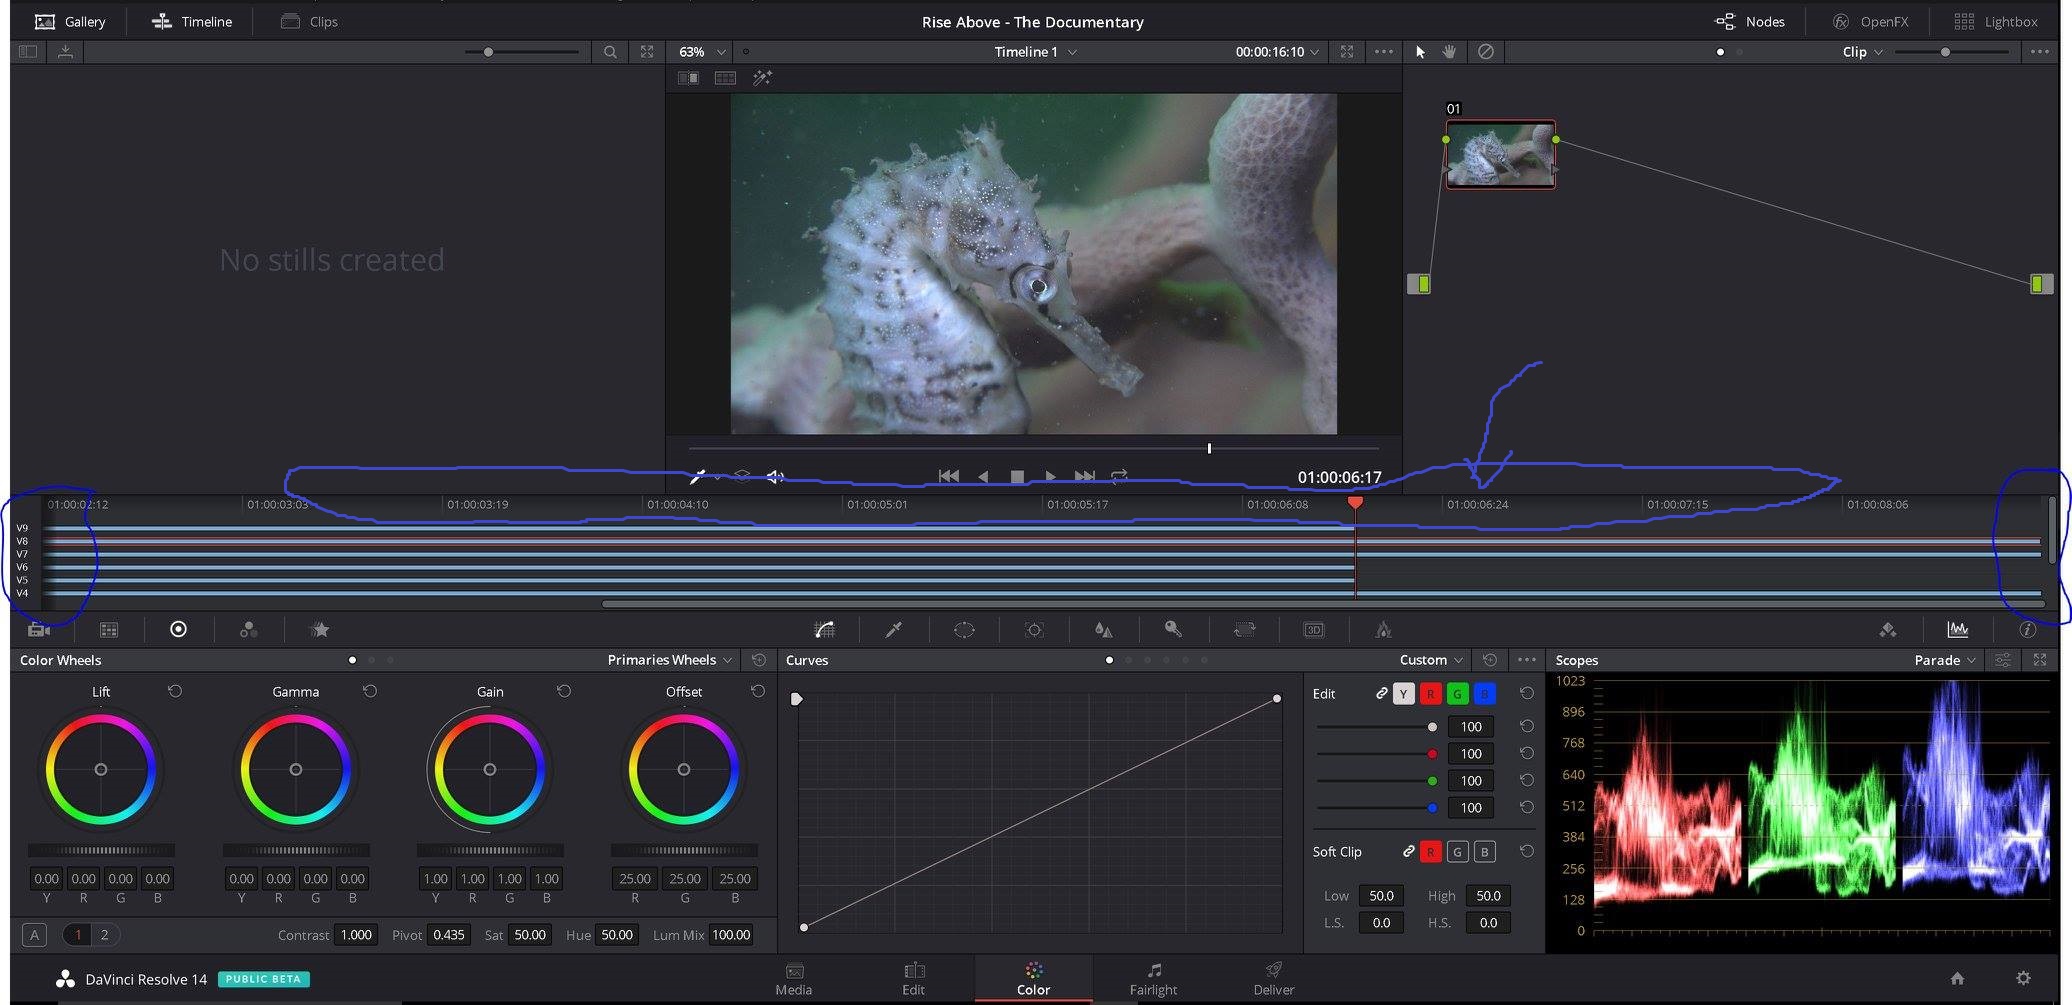The height and width of the screenshot is (1005, 2072).
Task: Open the Blur palette
Action: [1103, 629]
